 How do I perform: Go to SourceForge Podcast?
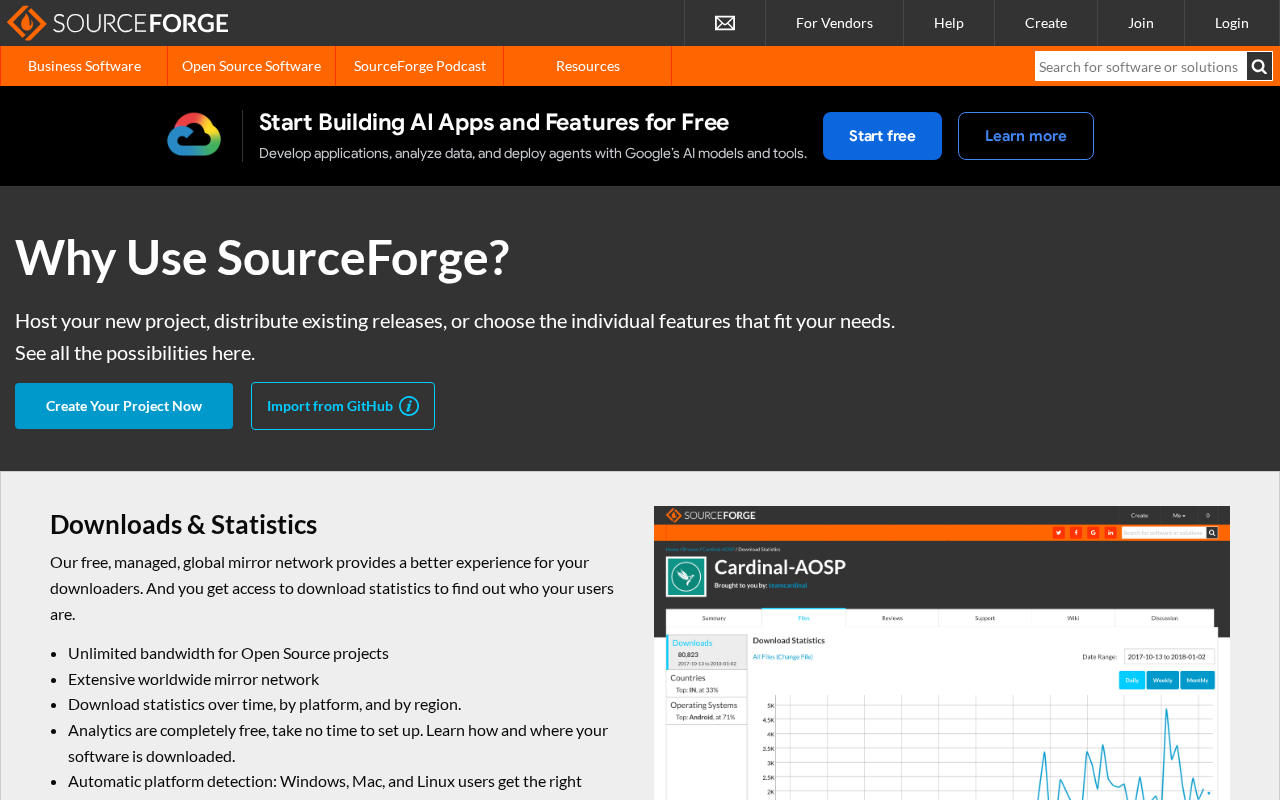pyautogui.click(x=420, y=66)
